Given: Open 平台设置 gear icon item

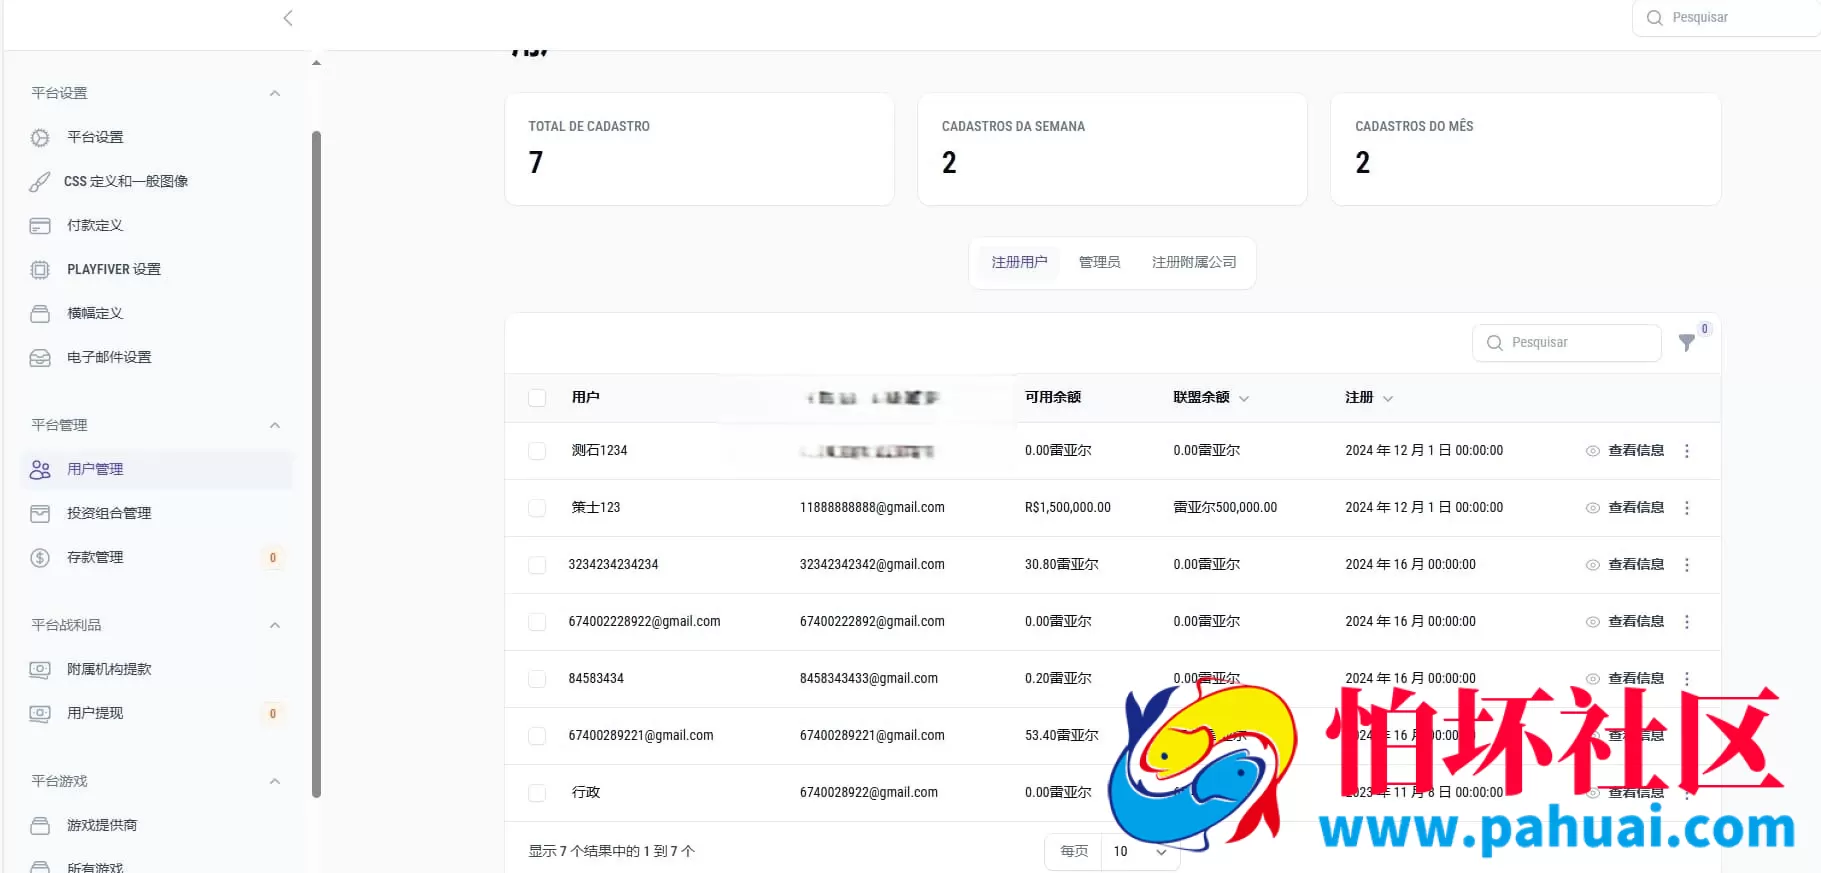Looking at the screenshot, I should pyautogui.click(x=40, y=137).
